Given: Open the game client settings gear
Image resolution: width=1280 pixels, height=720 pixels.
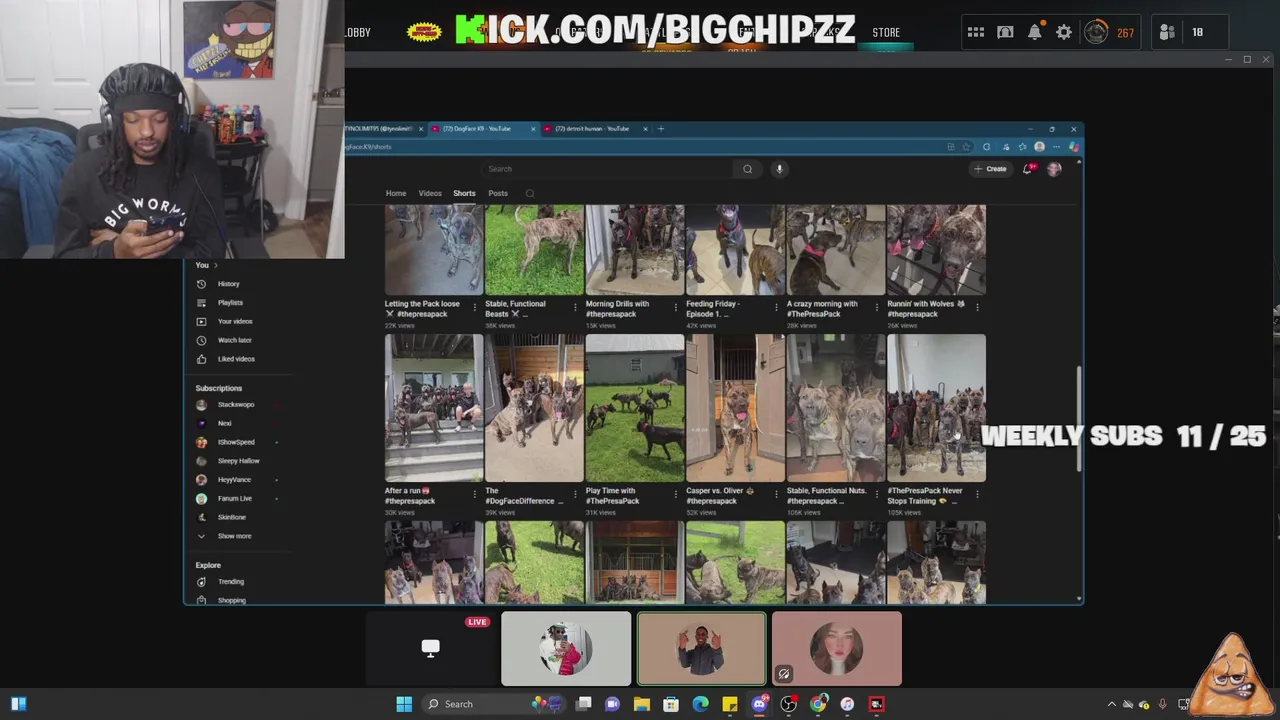Looking at the screenshot, I should [1064, 32].
